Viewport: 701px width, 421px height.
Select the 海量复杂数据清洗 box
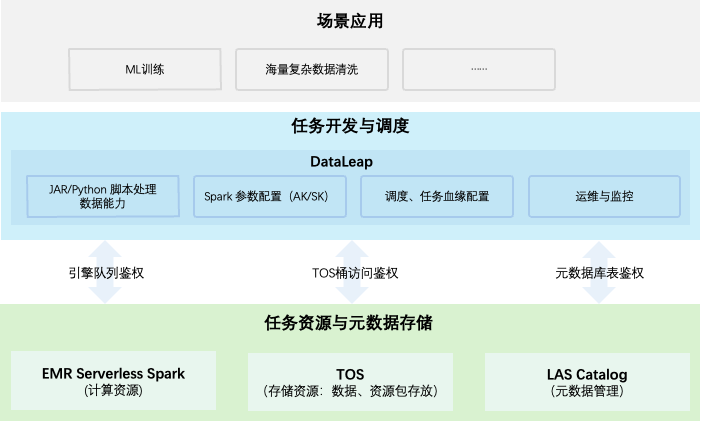pos(312,69)
